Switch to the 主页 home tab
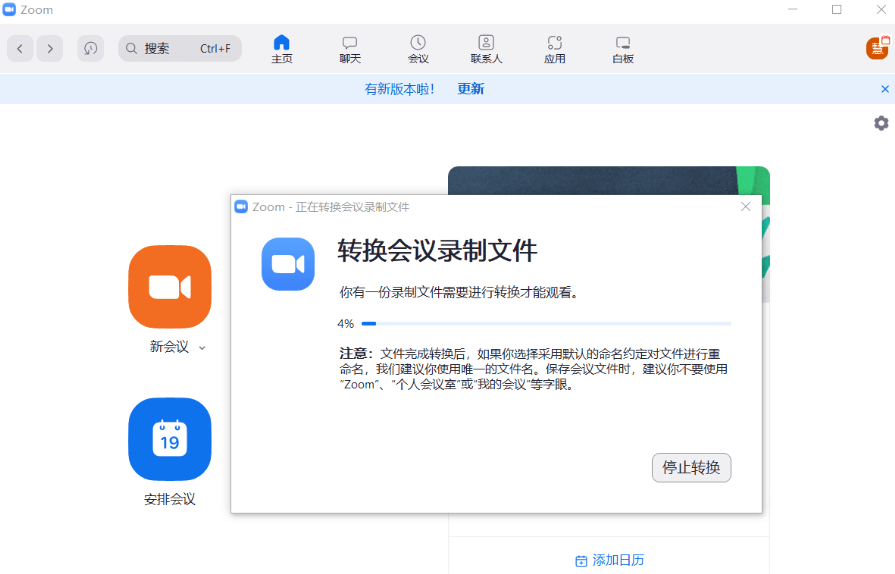 (x=281, y=49)
